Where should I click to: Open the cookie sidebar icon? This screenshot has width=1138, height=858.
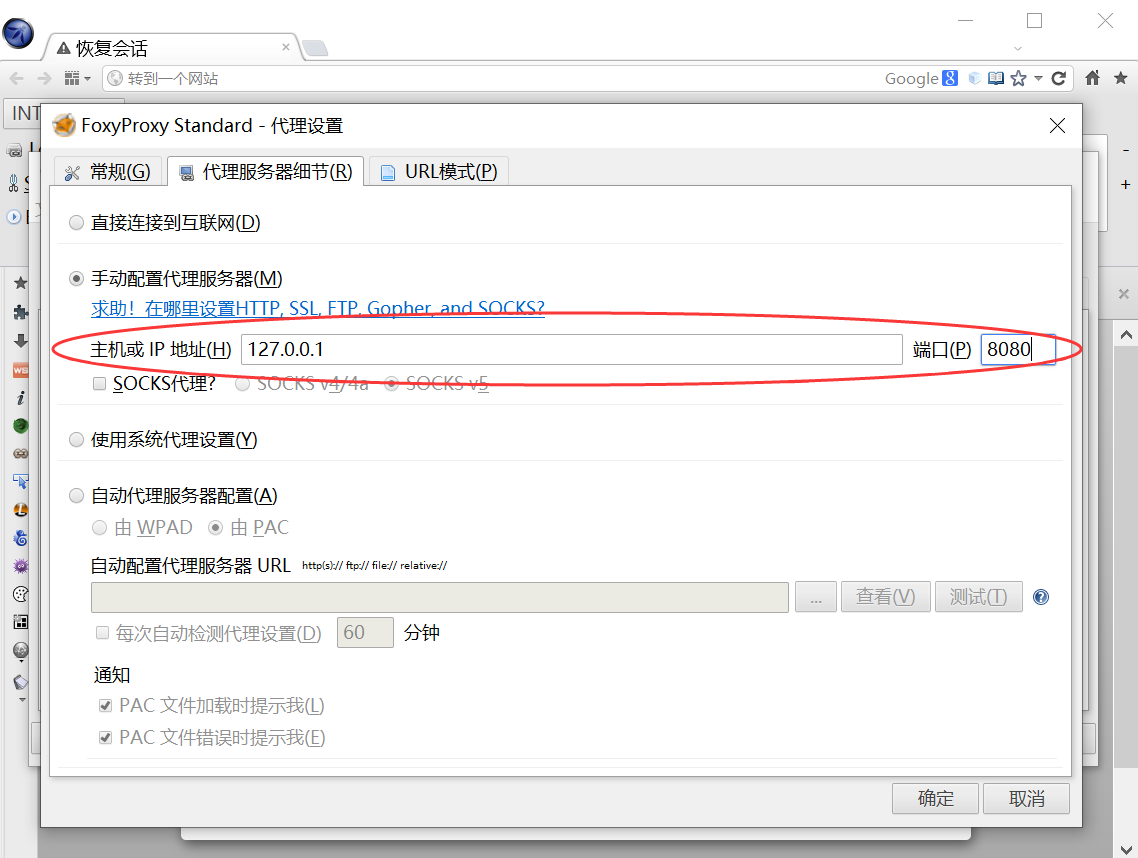tap(21, 594)
